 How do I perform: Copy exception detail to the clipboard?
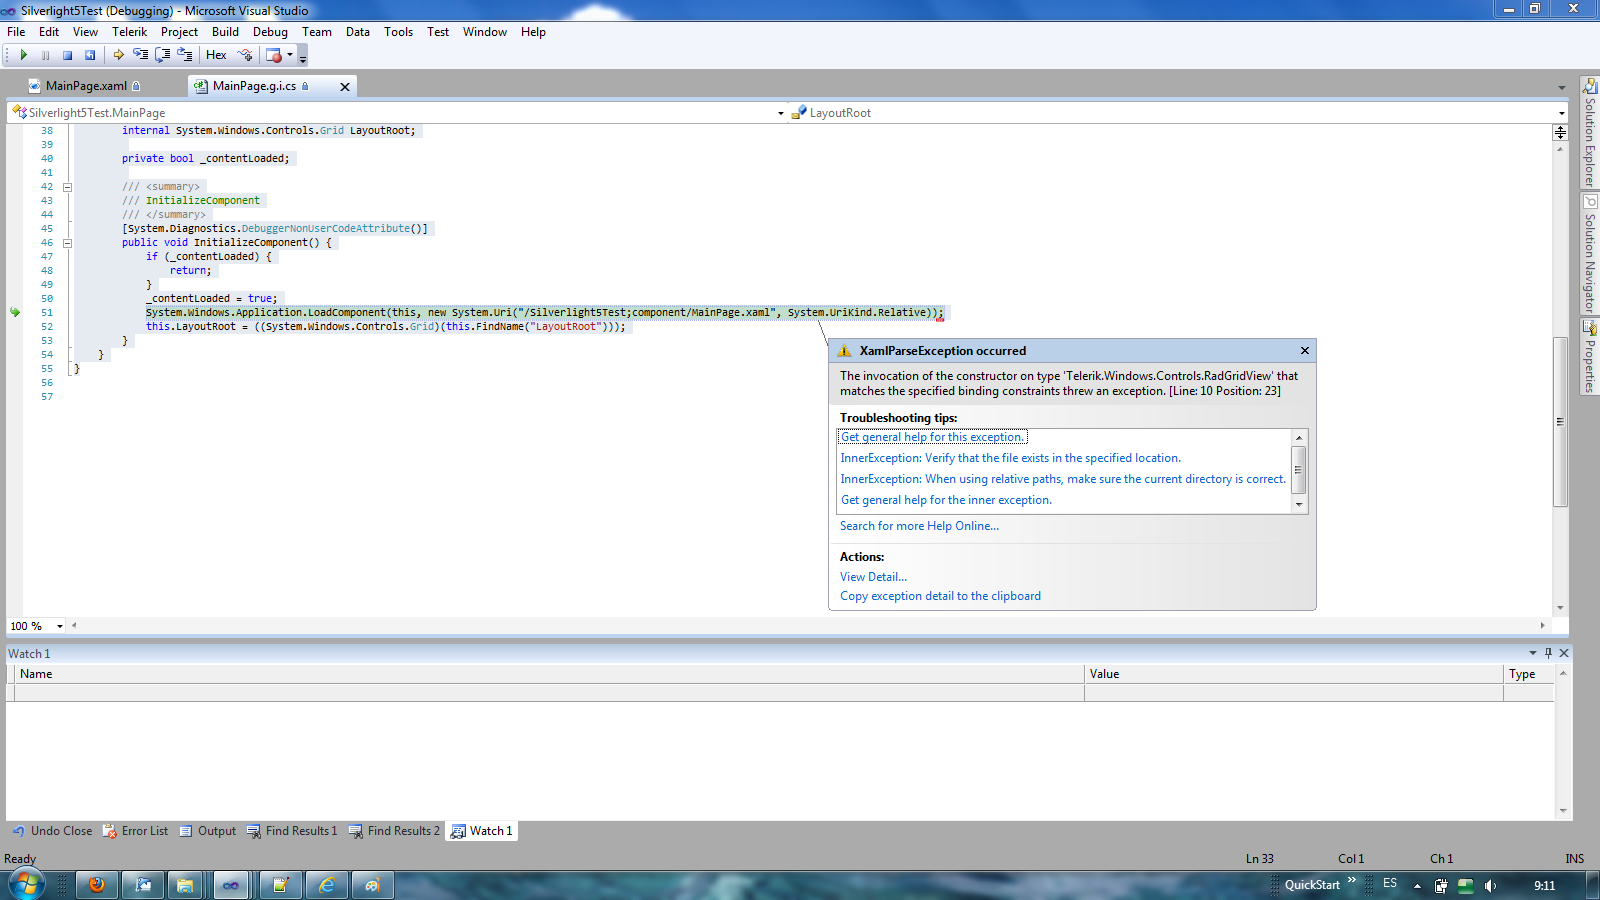pyautogui.click(x=940, y=596)
